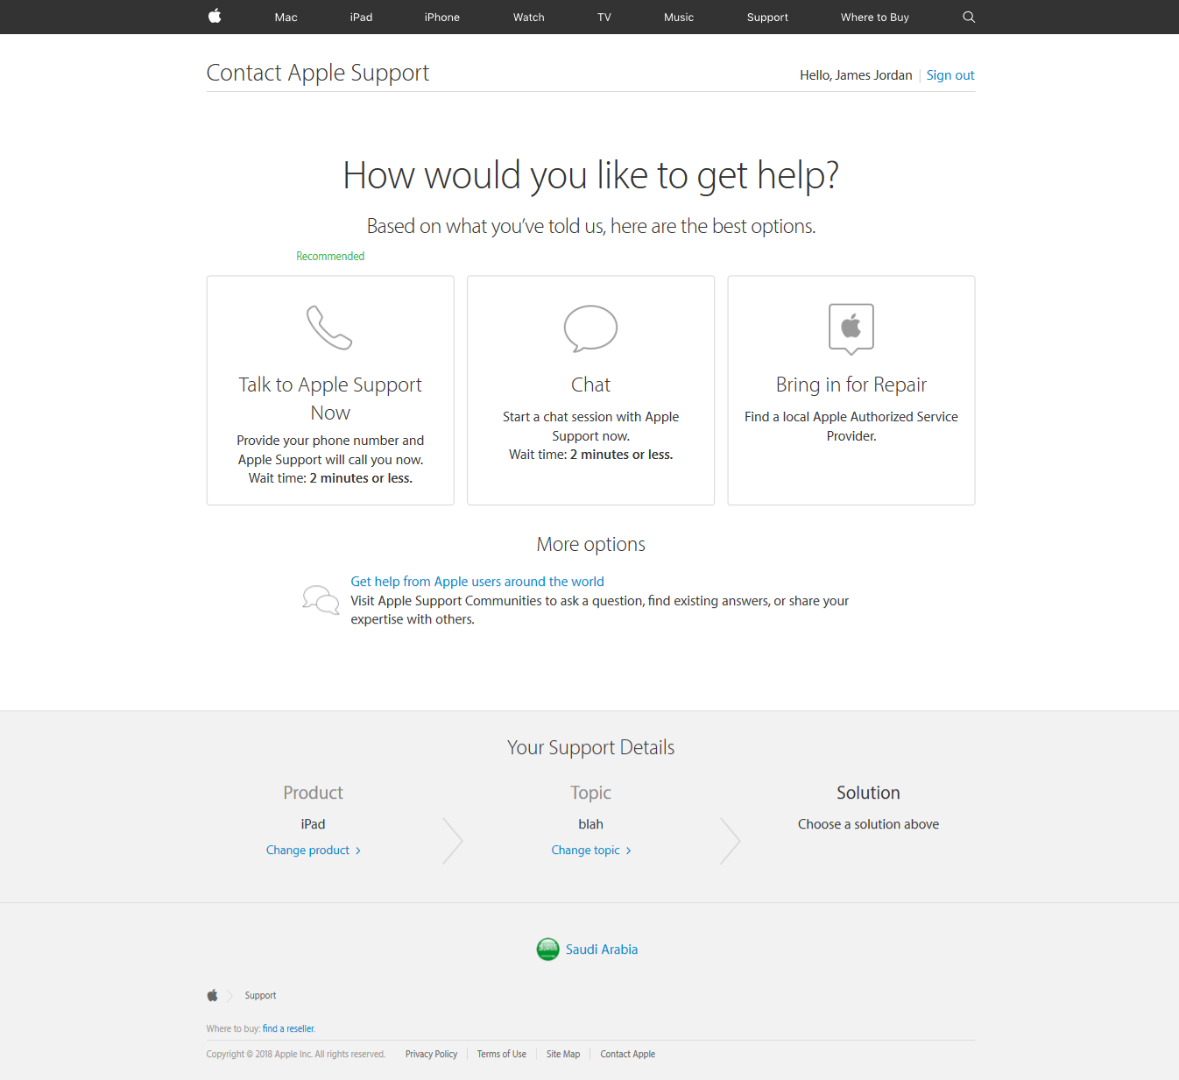Click the Change product link
1179x1080 pixels.
pos(308,850)
